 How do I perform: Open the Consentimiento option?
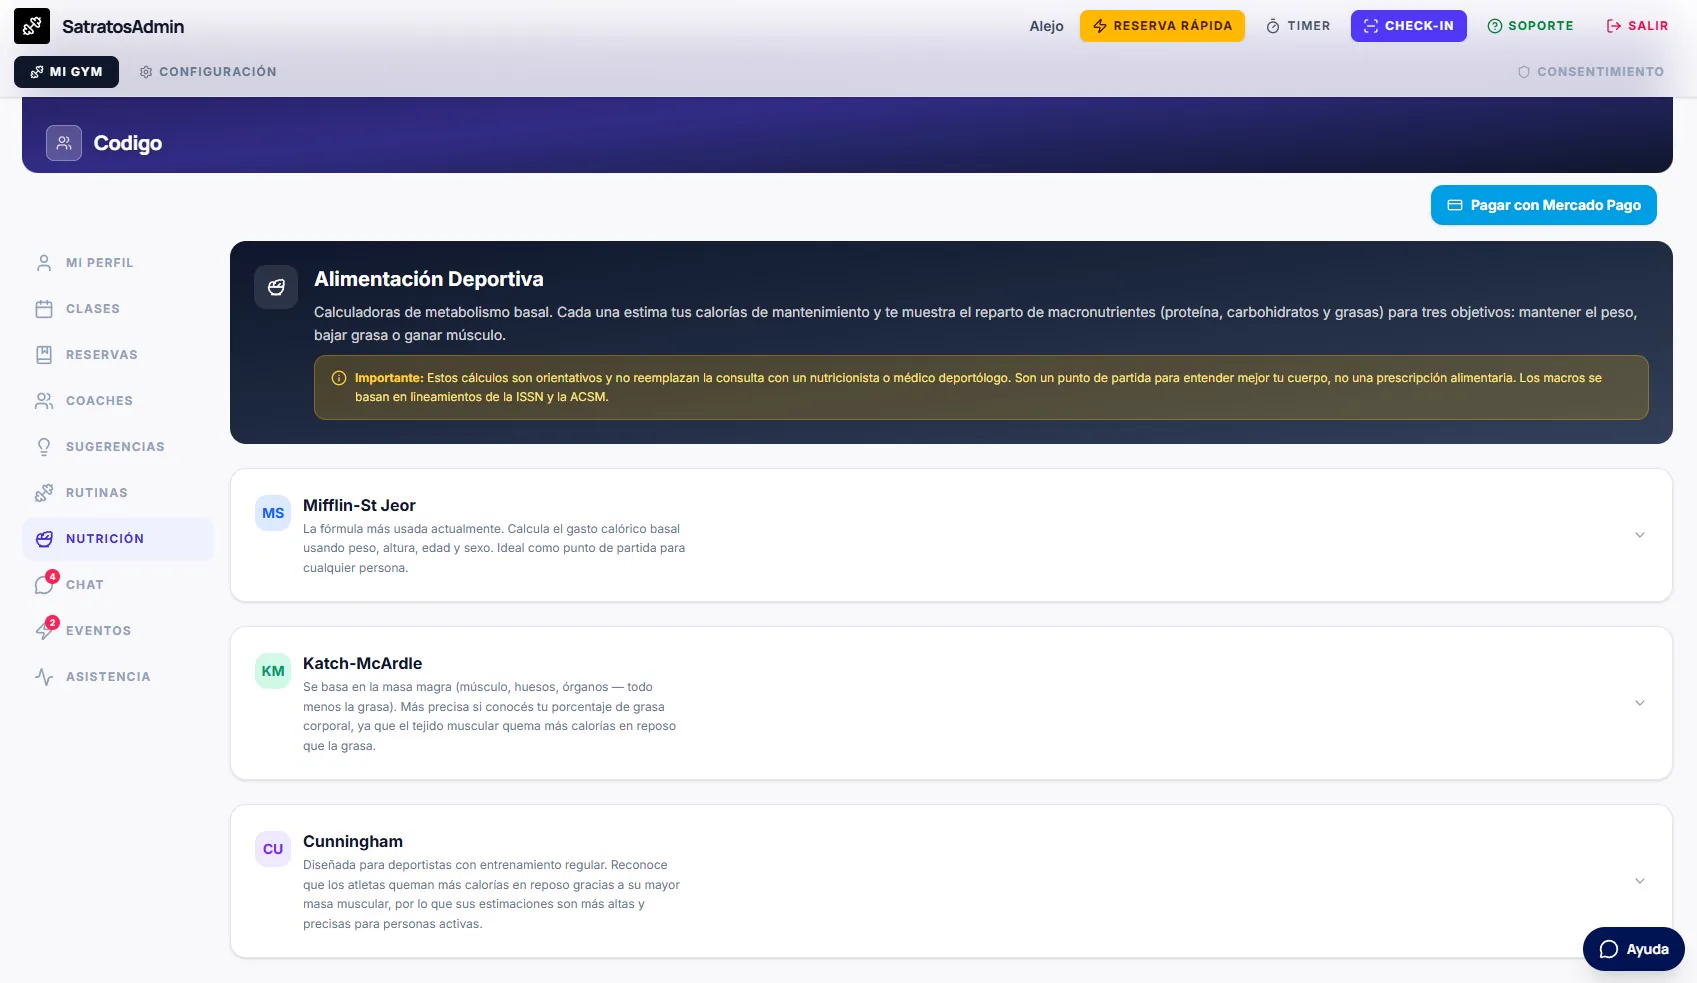tap(1590, 72)
